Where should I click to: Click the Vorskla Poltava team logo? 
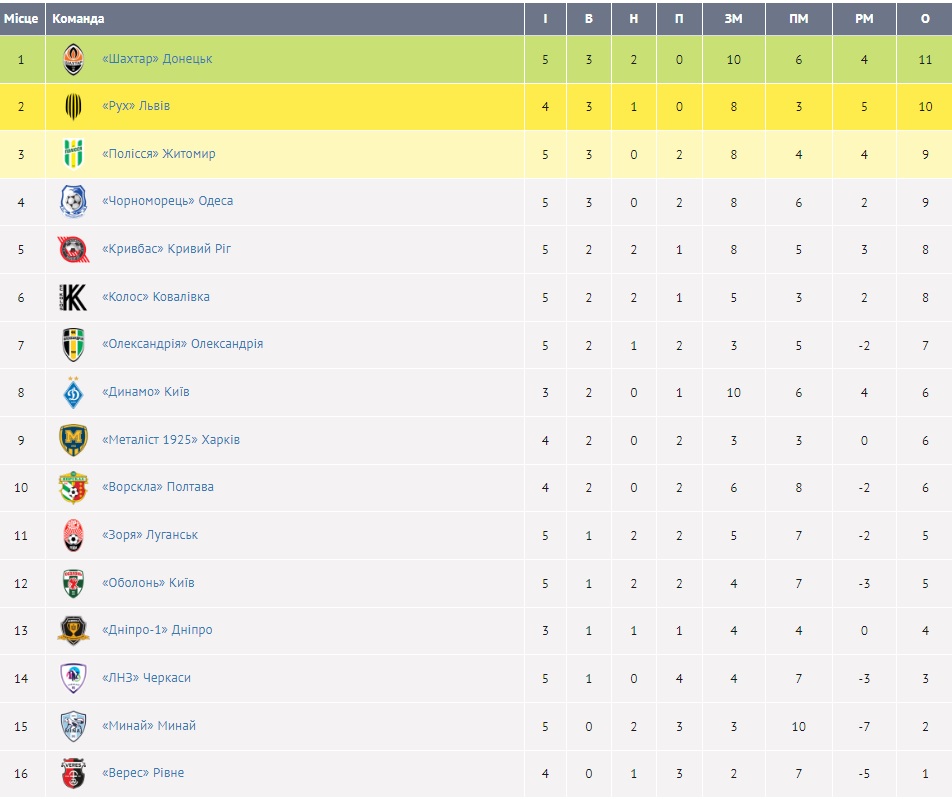73,488
